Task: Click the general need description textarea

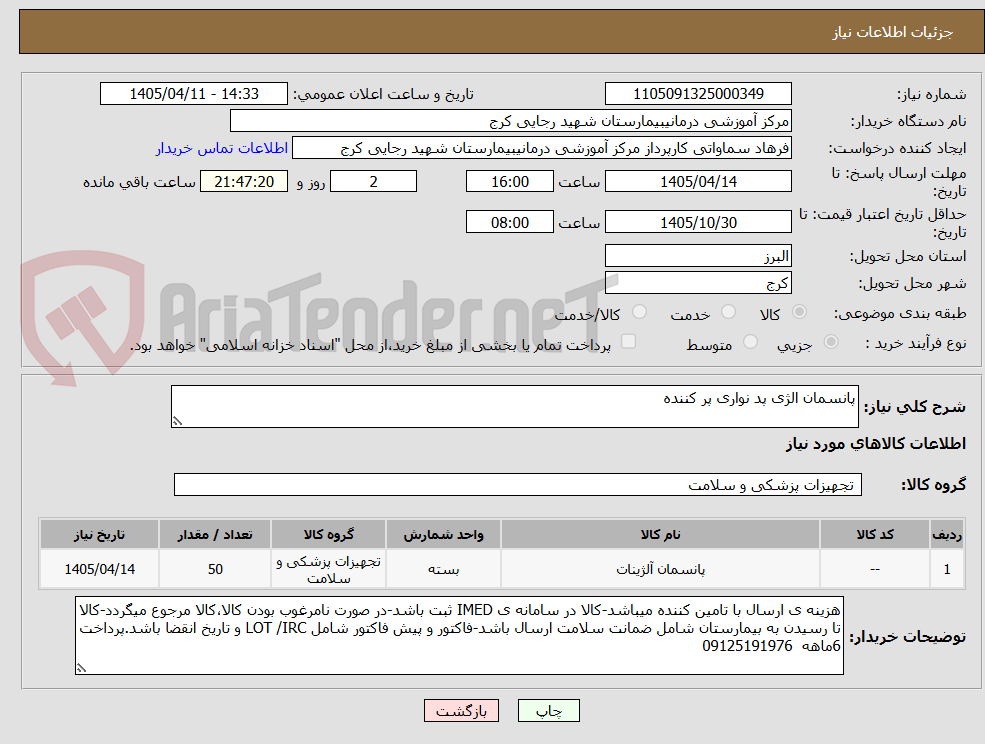Action: (514, 407)
